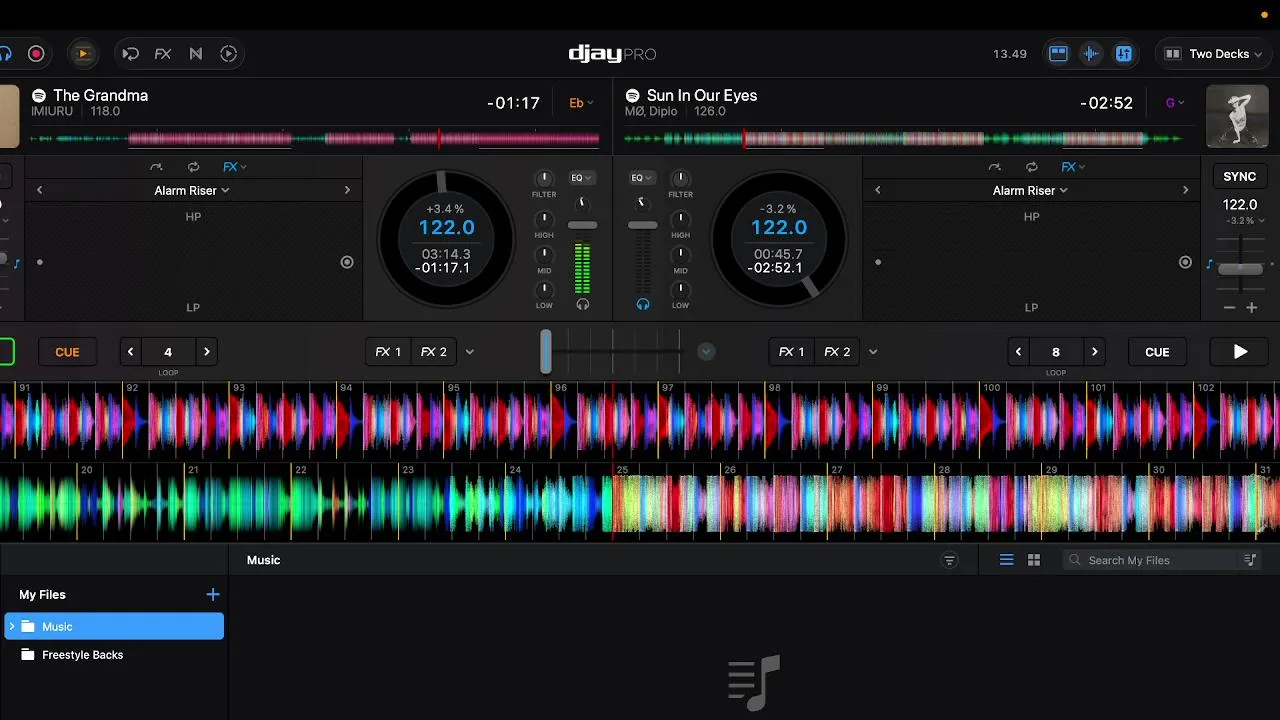Click the curved arrow icon on left deck
This screenshot has width=1280, height=720.
[156, 167]
